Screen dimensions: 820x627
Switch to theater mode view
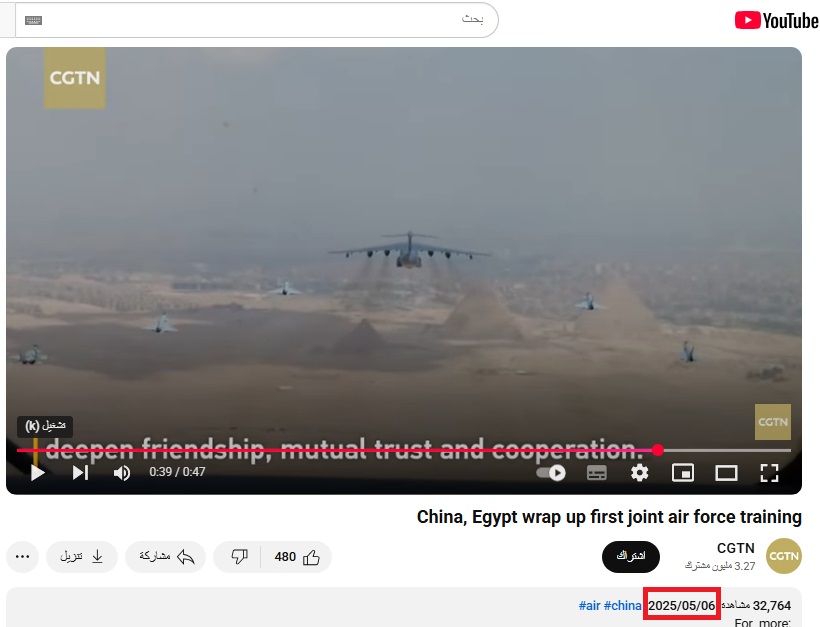point(726,473)
